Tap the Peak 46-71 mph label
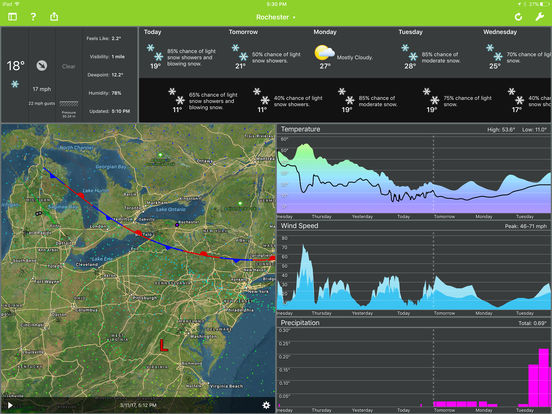552x414 pixels. tap(526, 226)
